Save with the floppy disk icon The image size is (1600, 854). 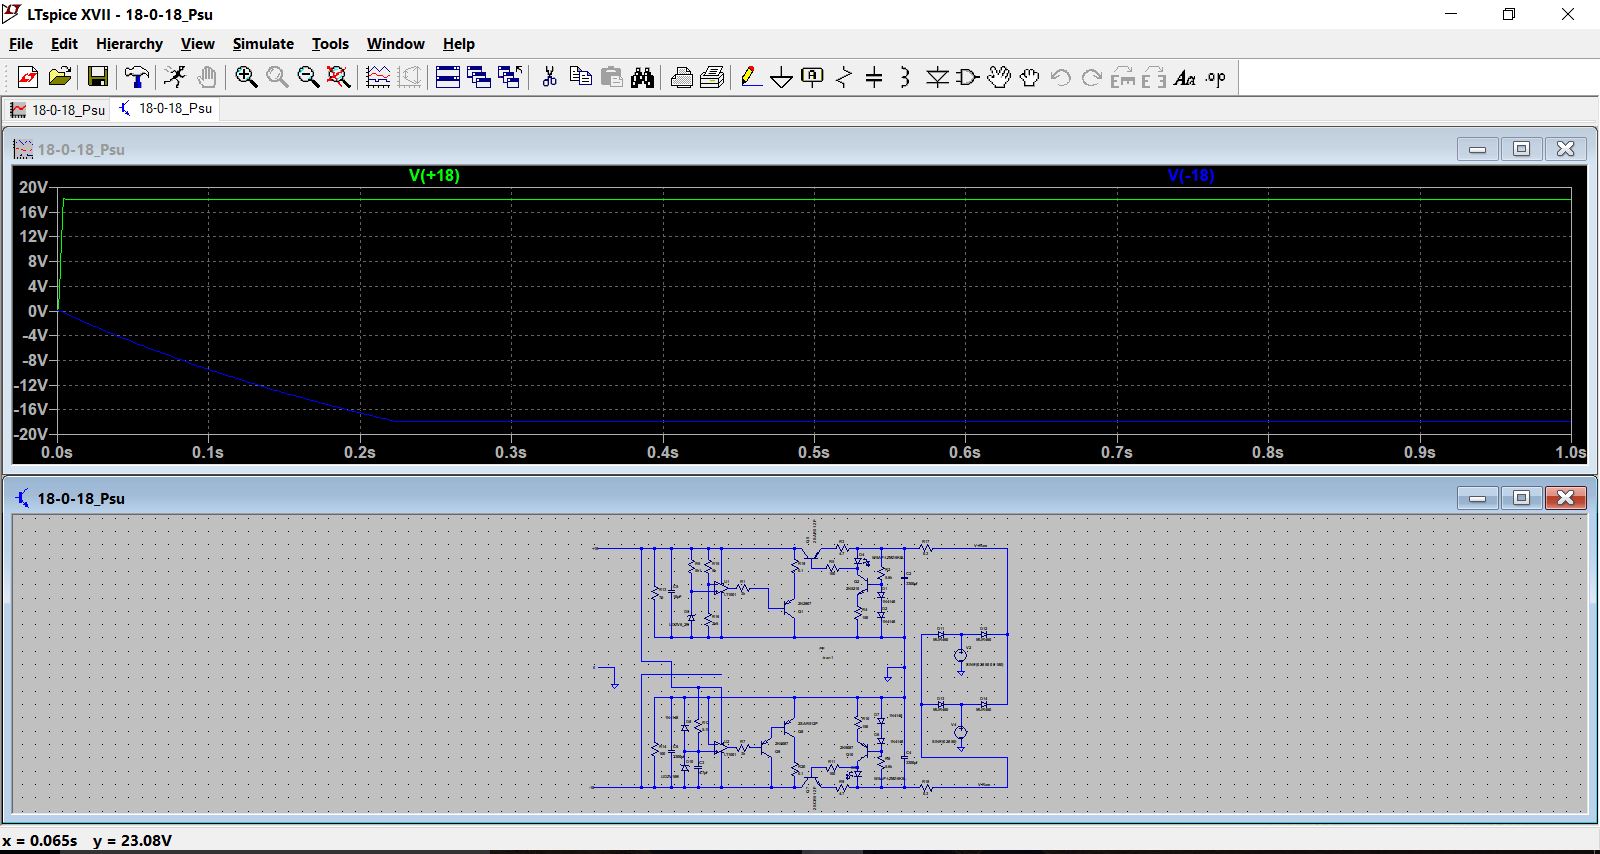[98, 77]
